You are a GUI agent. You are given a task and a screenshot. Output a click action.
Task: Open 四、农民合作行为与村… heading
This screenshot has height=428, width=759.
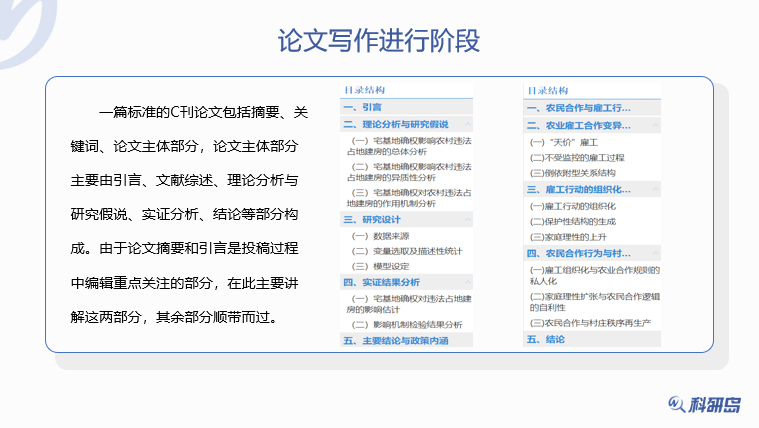click(578, 253)
